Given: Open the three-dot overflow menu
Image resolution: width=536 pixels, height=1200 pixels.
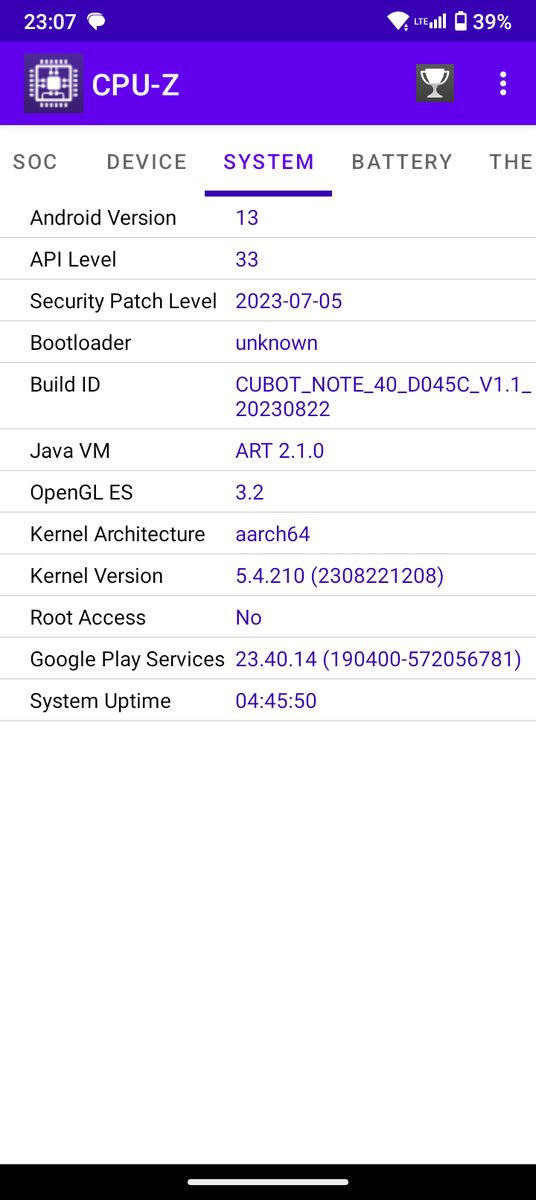Looking at the screenshot, I should (503, 84).
